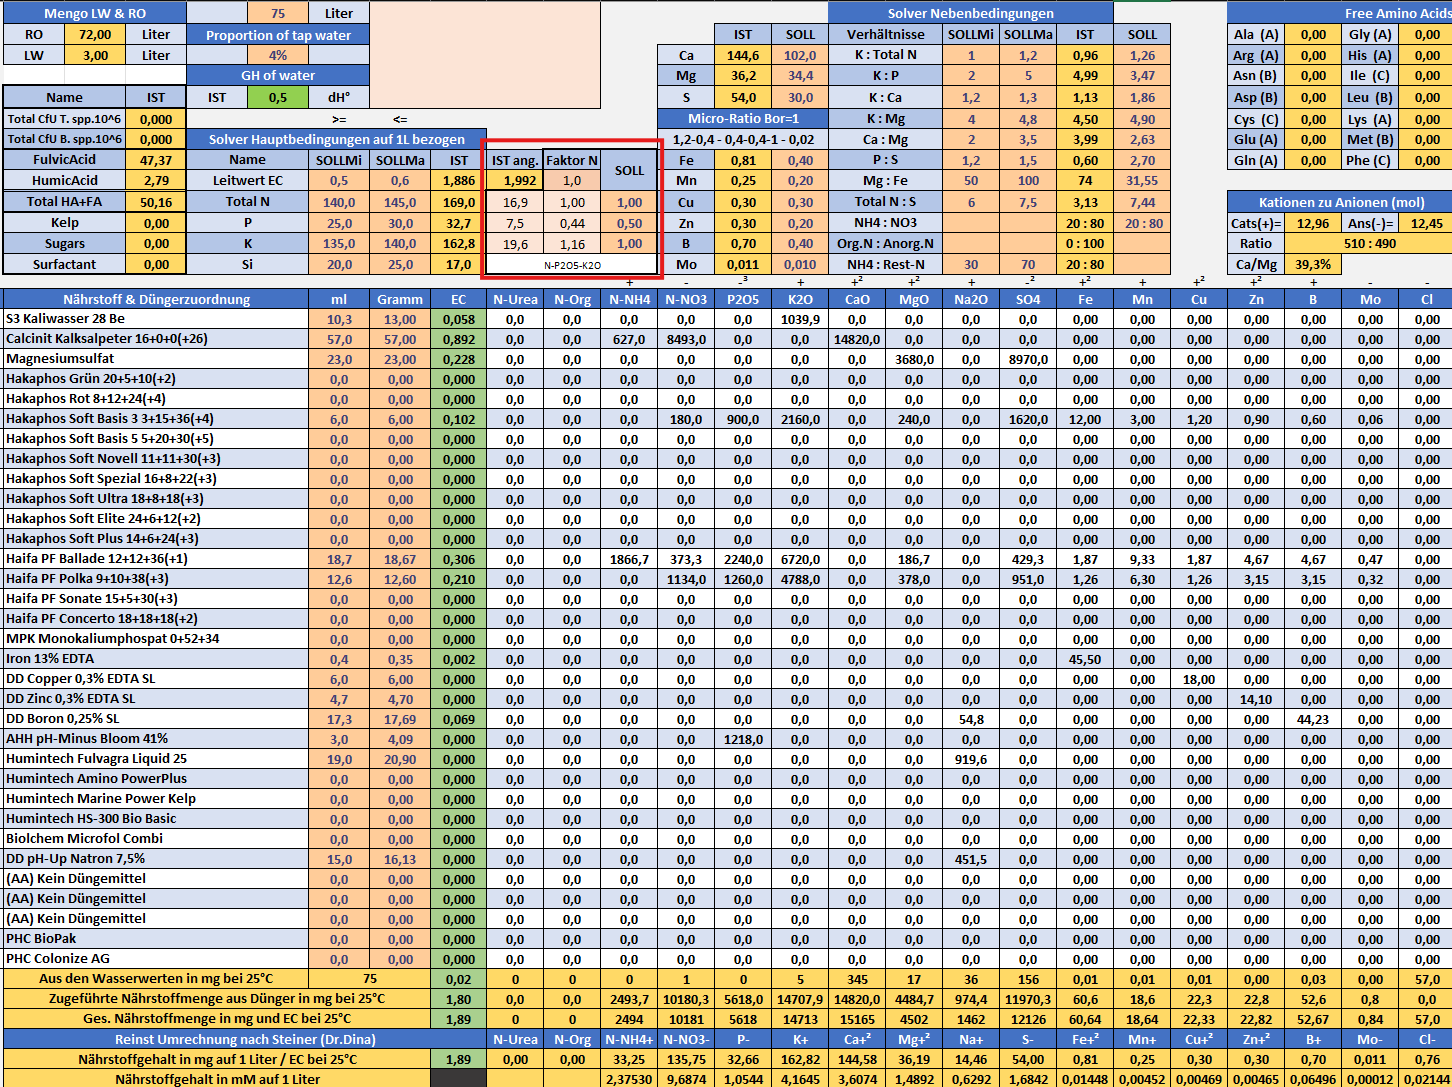Select Total N SOLLMi value 140,0

click(339, 202)
